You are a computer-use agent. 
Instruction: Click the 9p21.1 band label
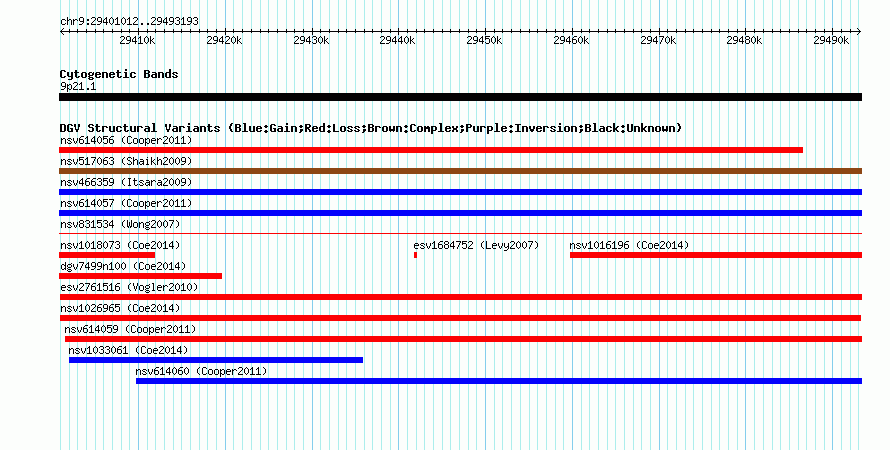(78, 86)
